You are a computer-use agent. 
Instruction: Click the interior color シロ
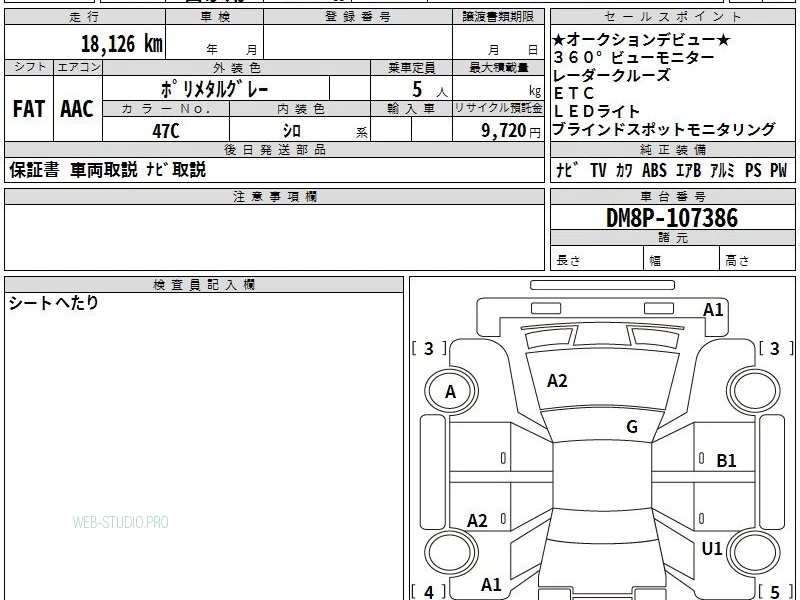coord(292,131)
